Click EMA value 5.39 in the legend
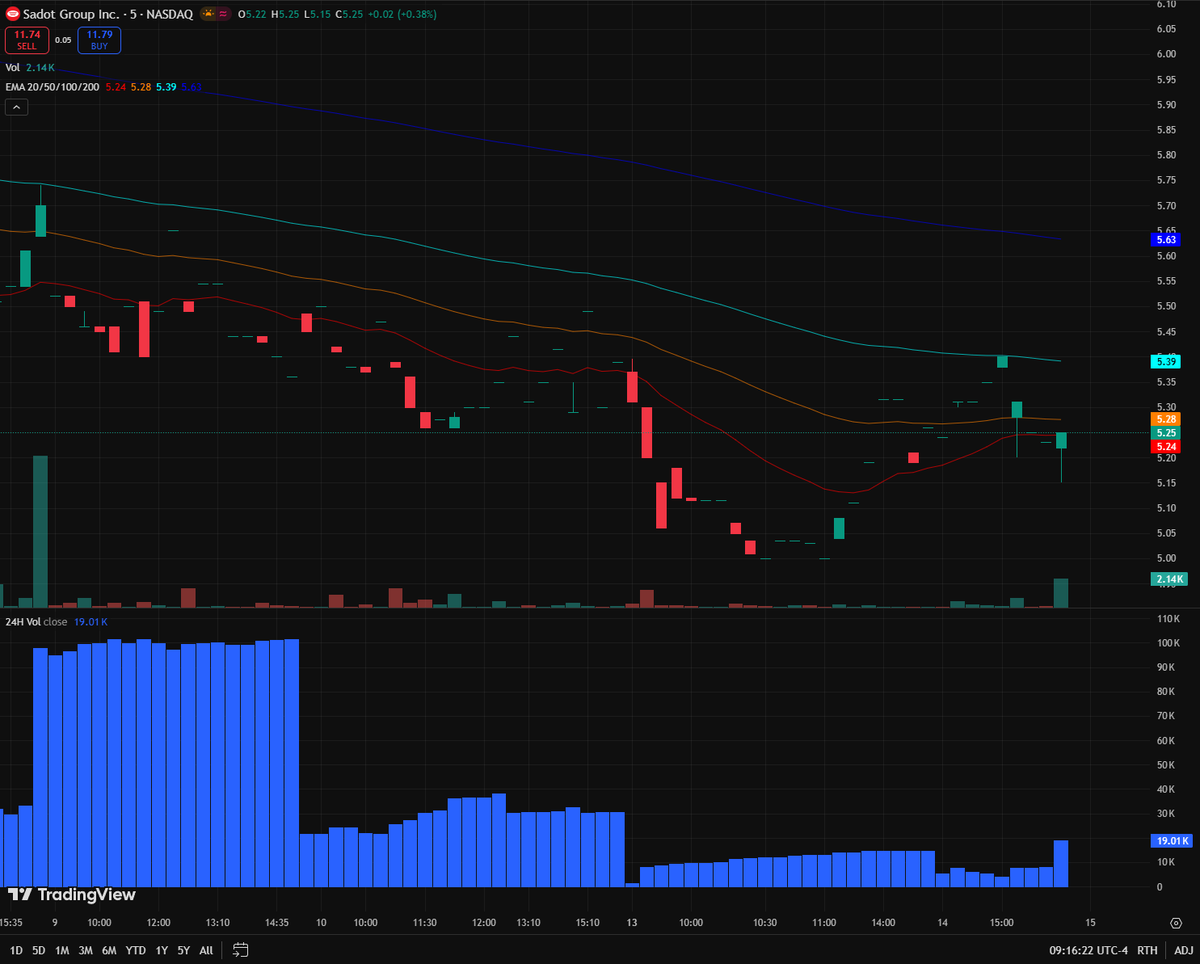Image resolution: width=1200 pixels, height=964 pixels. 166,87
